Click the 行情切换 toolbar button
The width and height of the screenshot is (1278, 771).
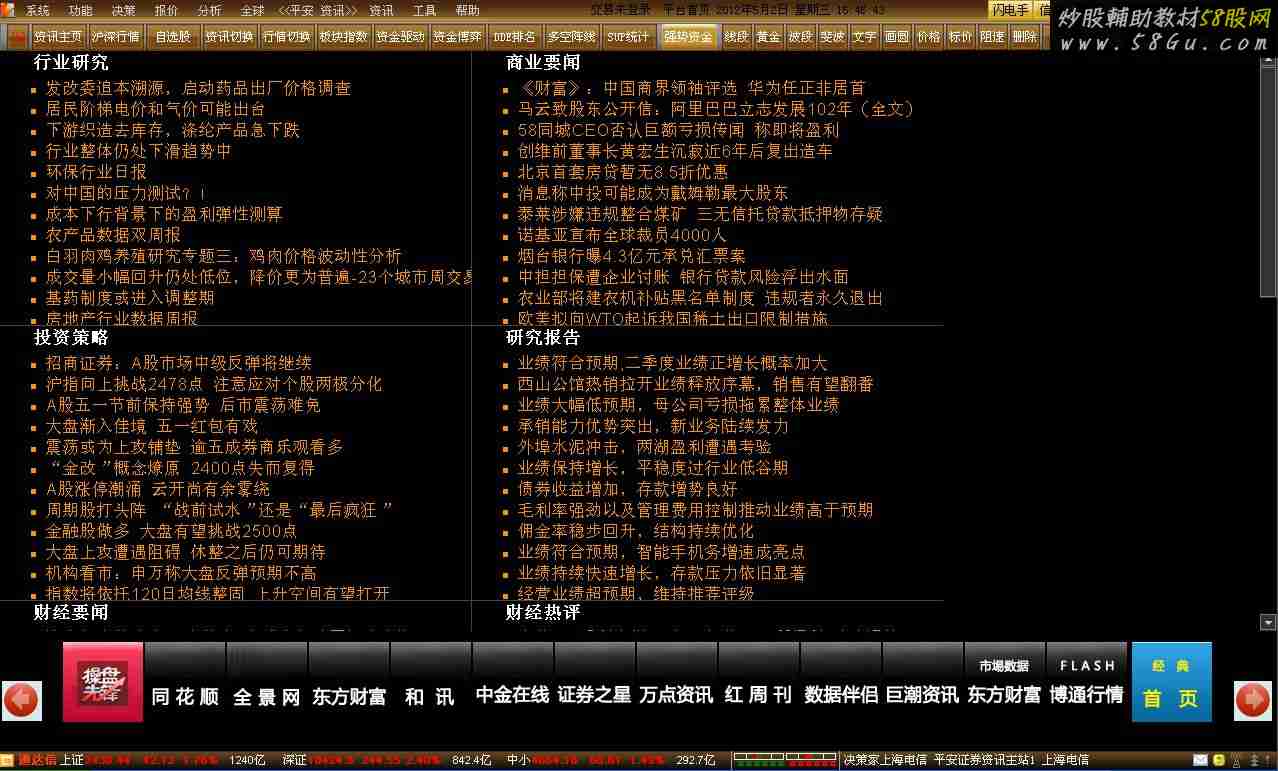(x=286, y=37)
